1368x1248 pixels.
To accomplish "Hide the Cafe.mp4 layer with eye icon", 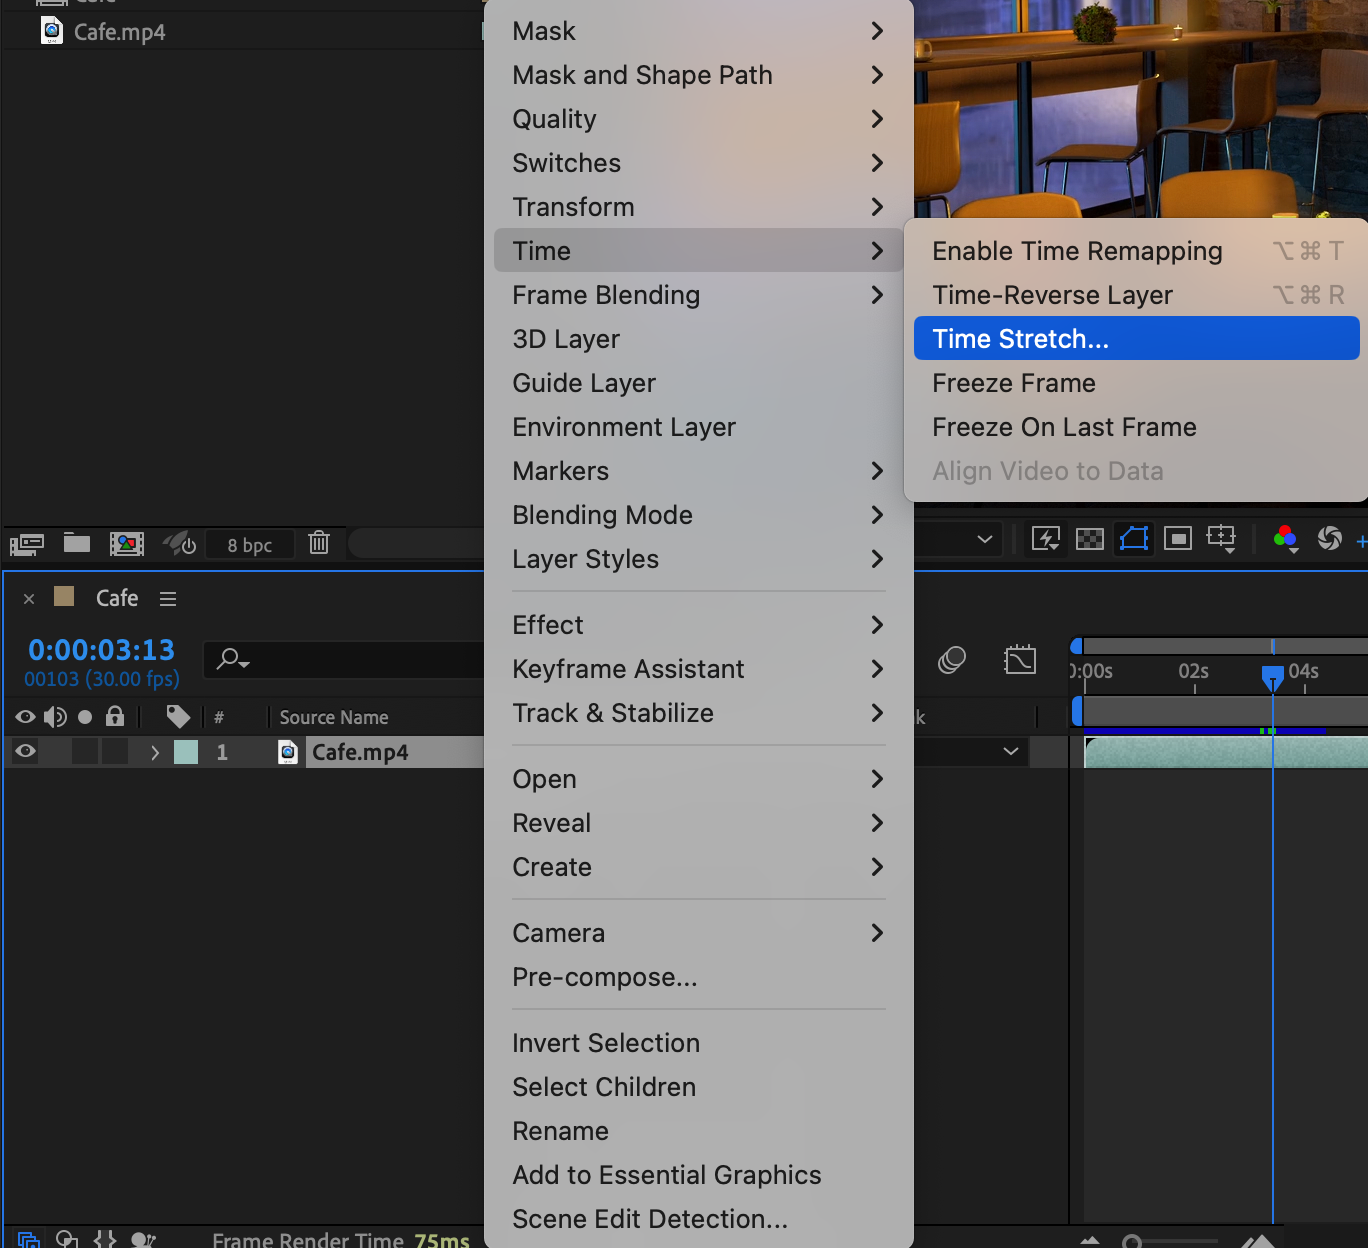I will click(26, 752).
